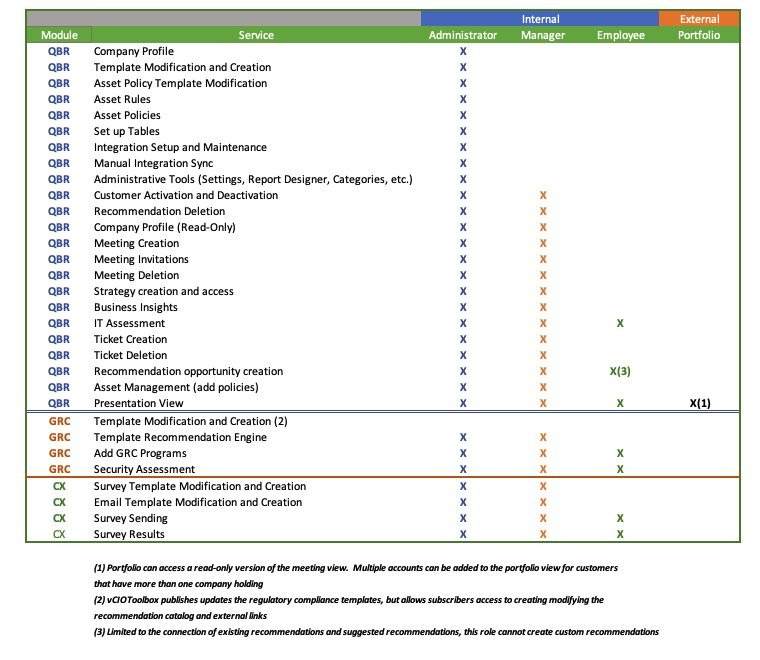Select the 'Business Insights' service

pos(136,307)
